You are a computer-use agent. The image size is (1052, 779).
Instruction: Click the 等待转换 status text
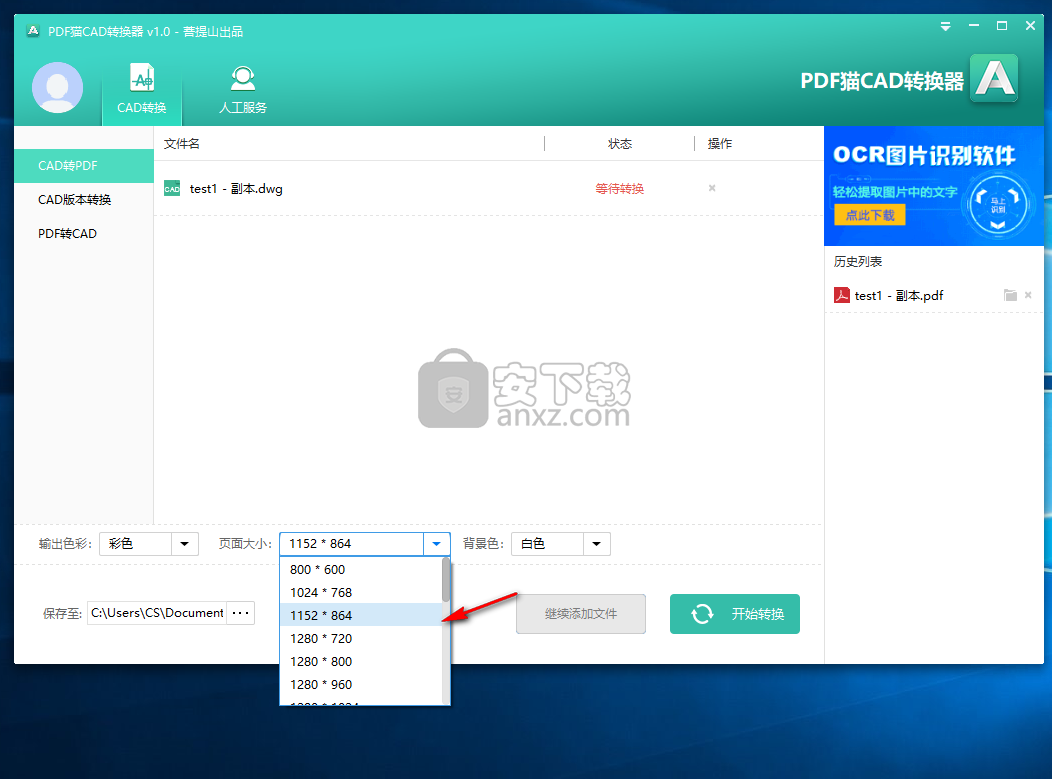point(619,189)
